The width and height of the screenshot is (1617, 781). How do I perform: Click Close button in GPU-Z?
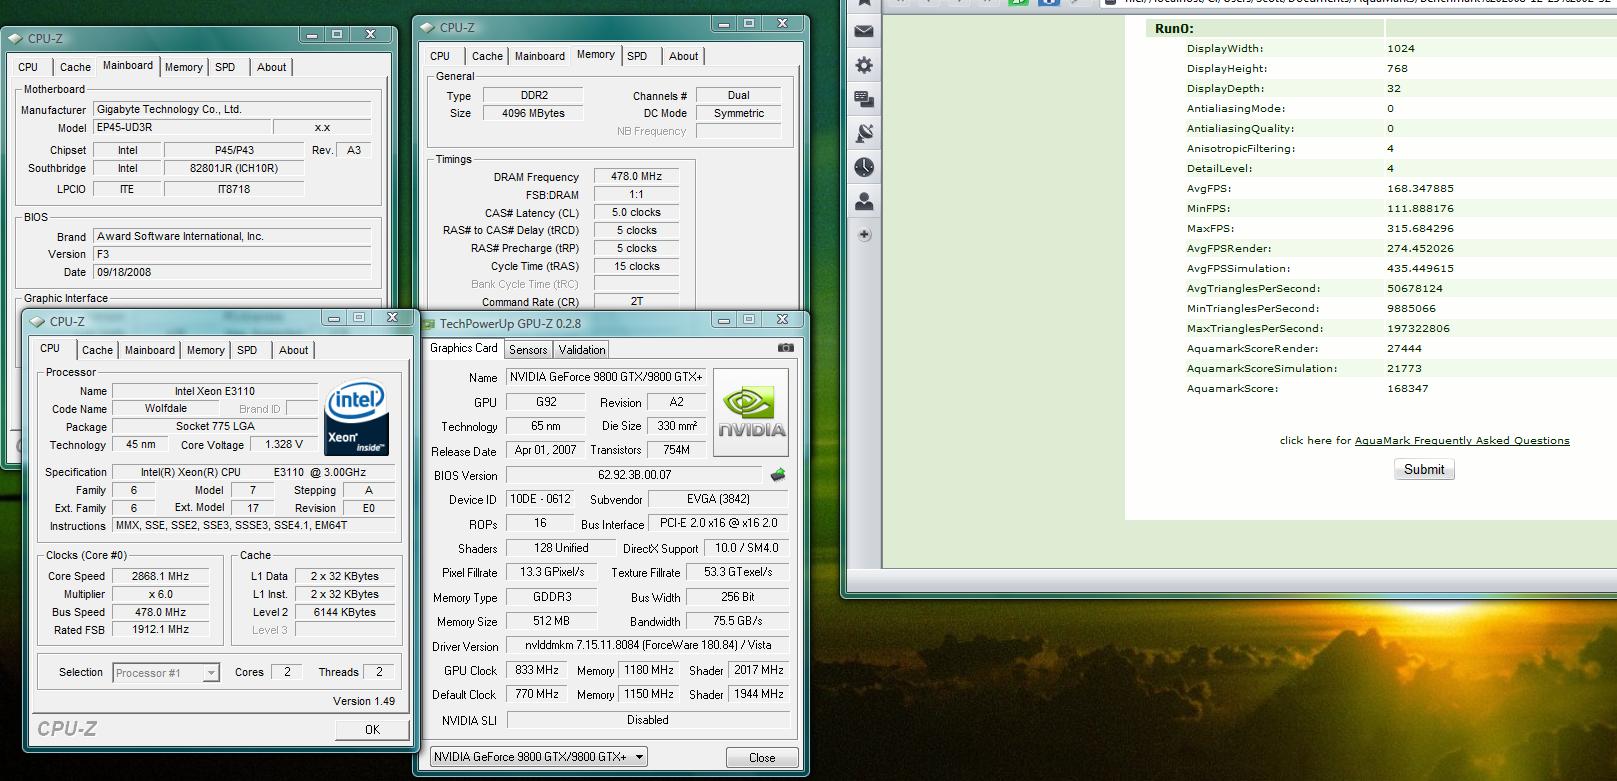[762, 757]
